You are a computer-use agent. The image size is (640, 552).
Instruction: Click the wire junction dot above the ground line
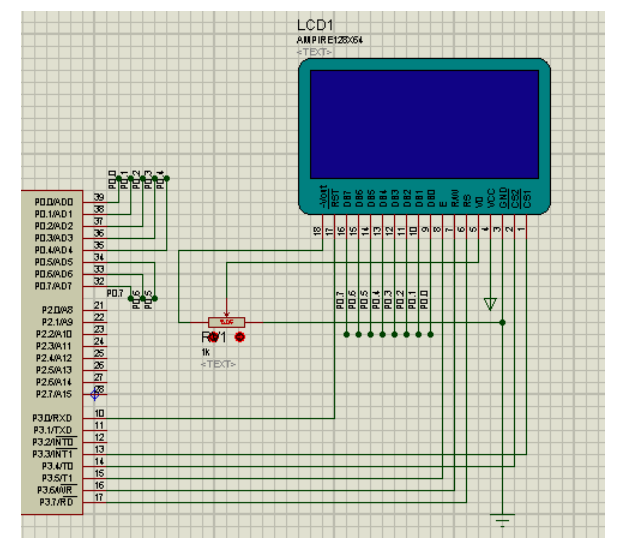[502, 323]
